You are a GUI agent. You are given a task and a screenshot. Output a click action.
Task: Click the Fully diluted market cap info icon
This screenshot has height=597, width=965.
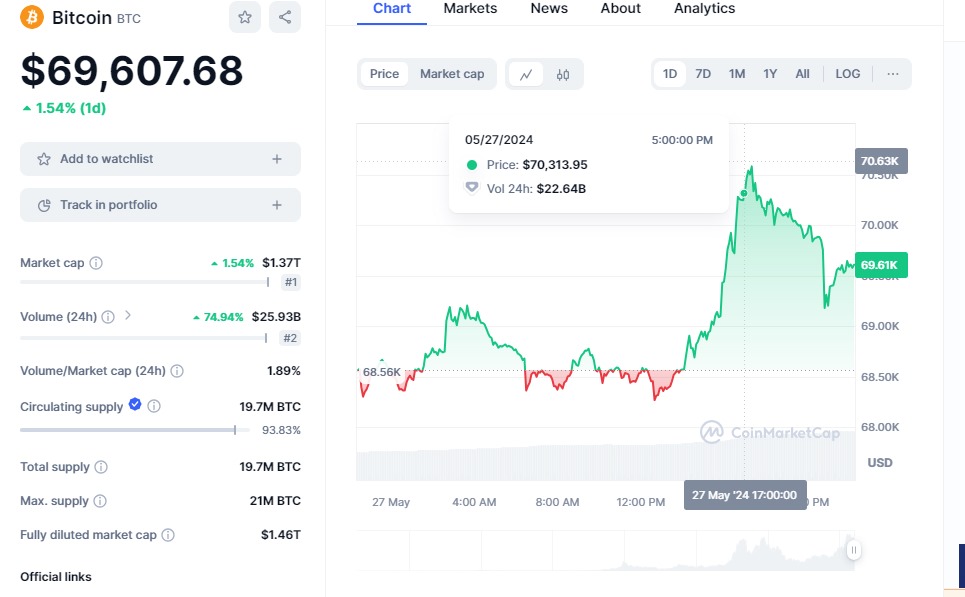click(x=167, y=535)
